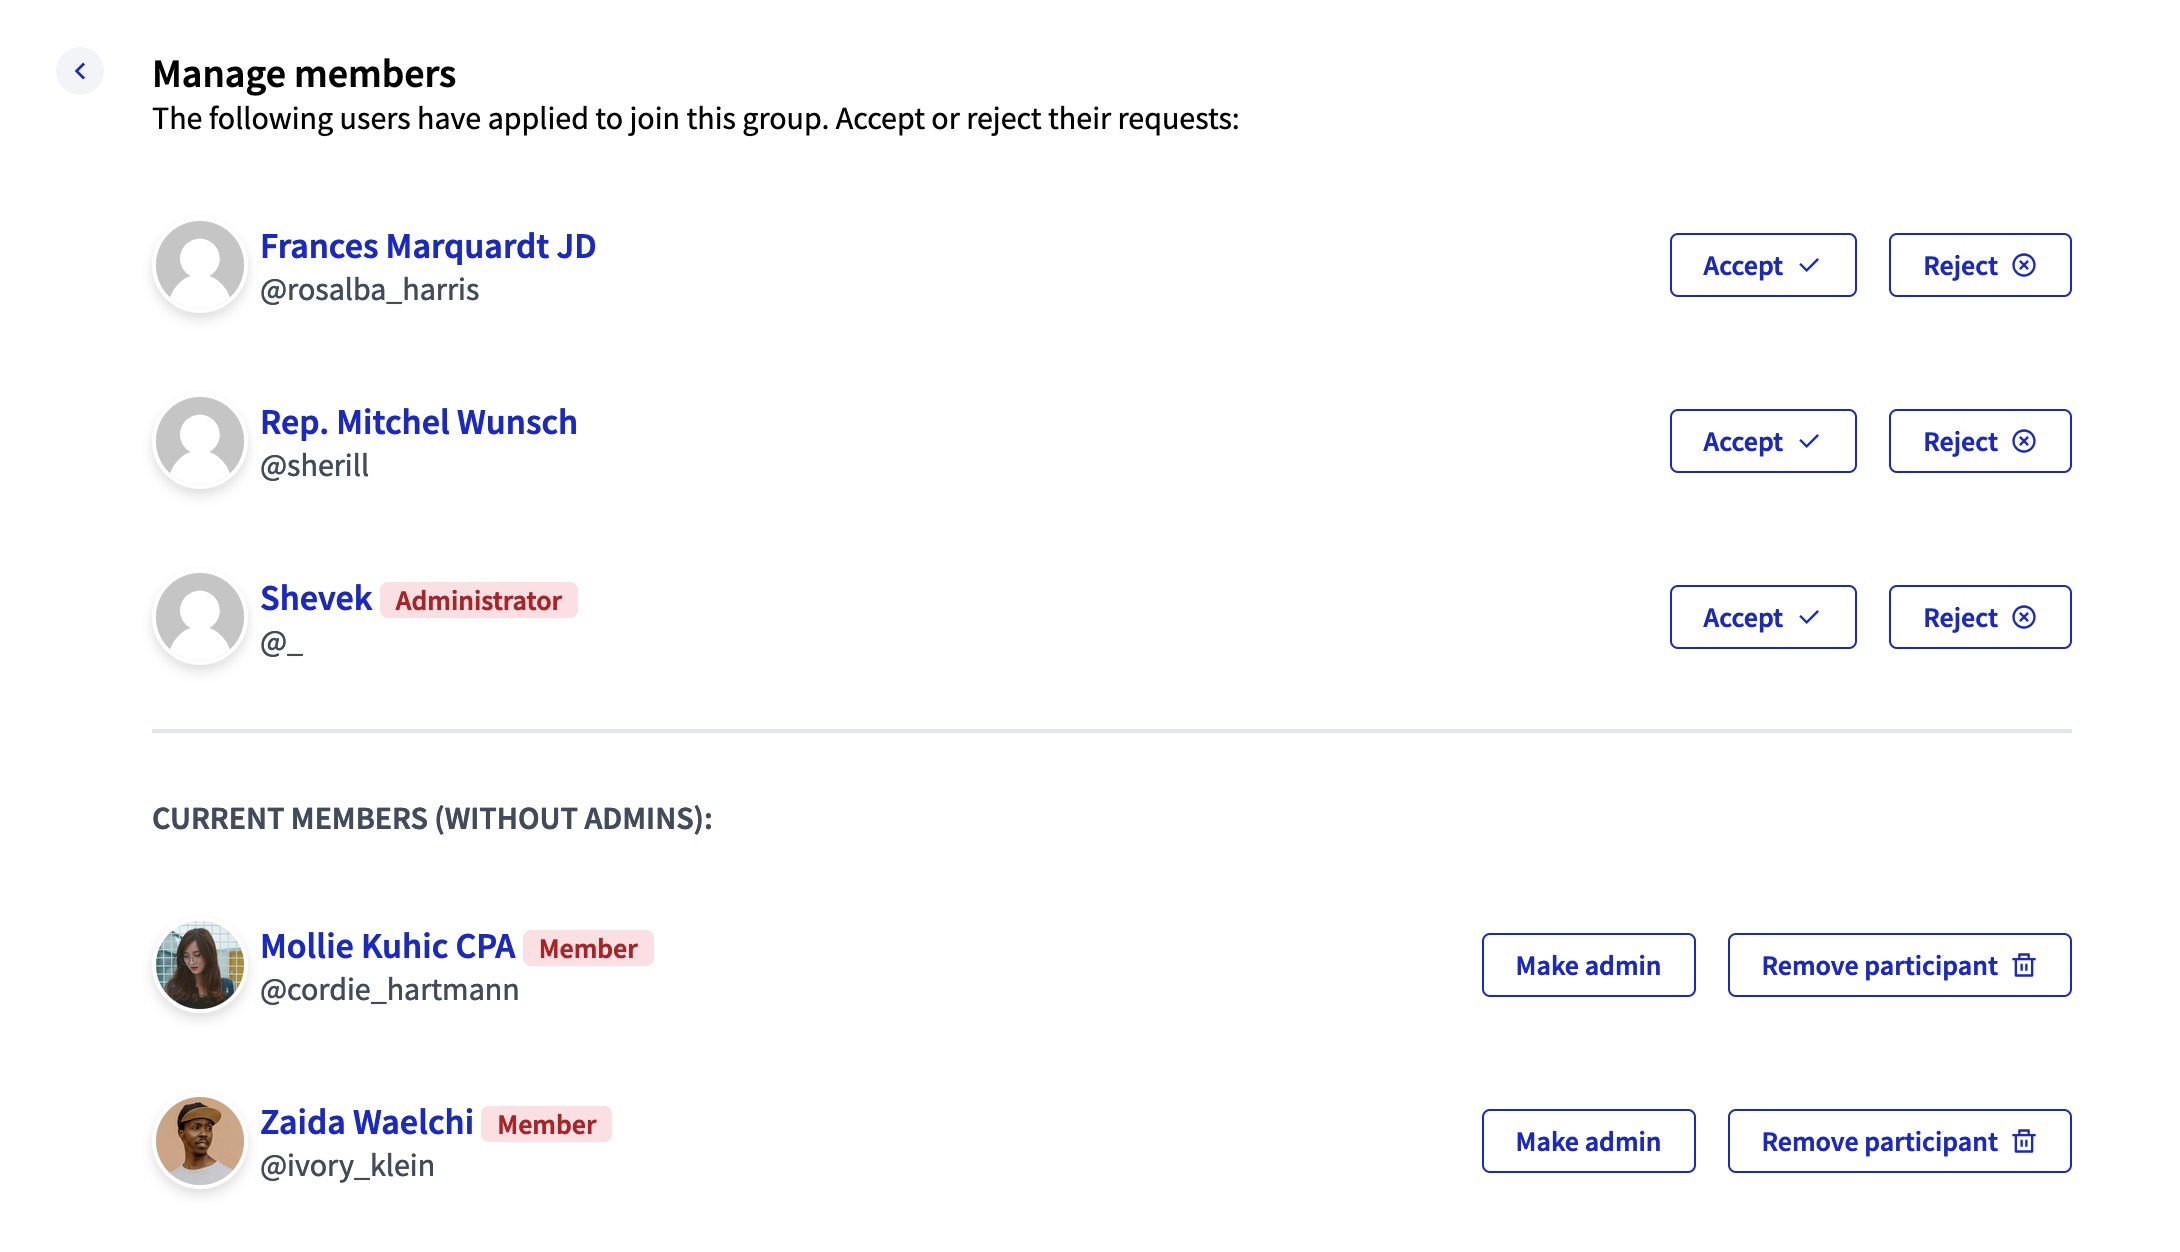Open Frances Marquardt JD's profile
Viewport: 2180px width, 1252px height.
(x=428, y=246)
